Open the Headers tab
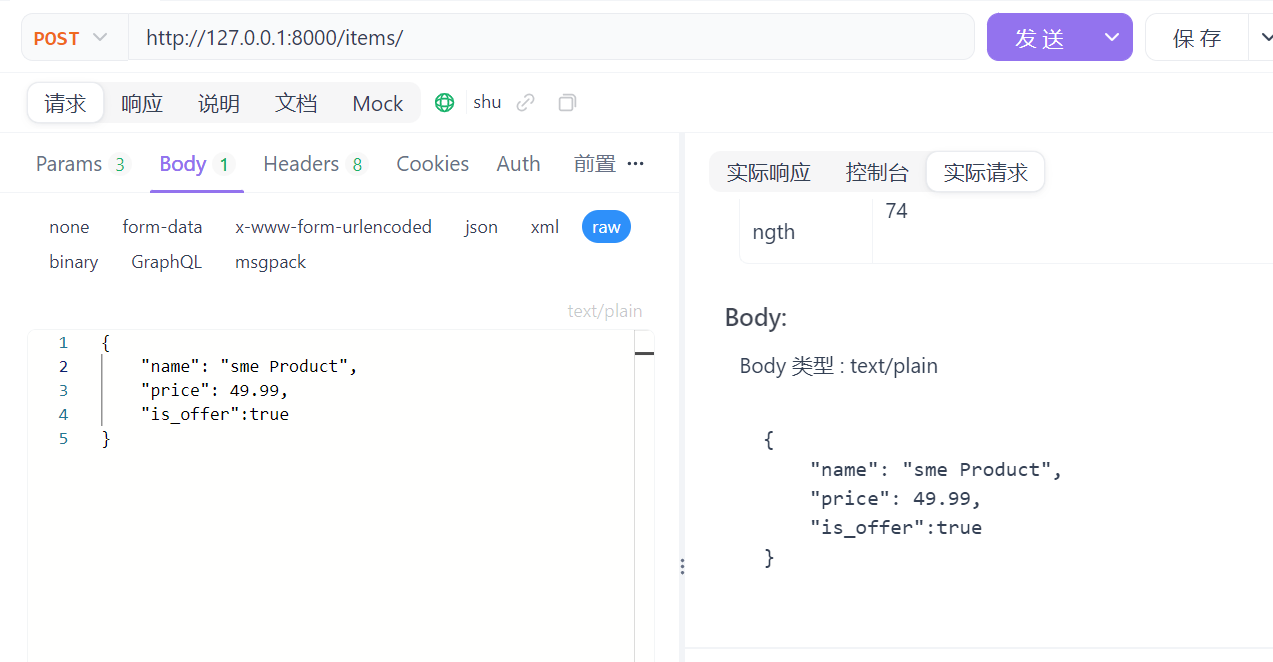The height and width of the screenshot is (662, 1273). [x=315, y=164]
